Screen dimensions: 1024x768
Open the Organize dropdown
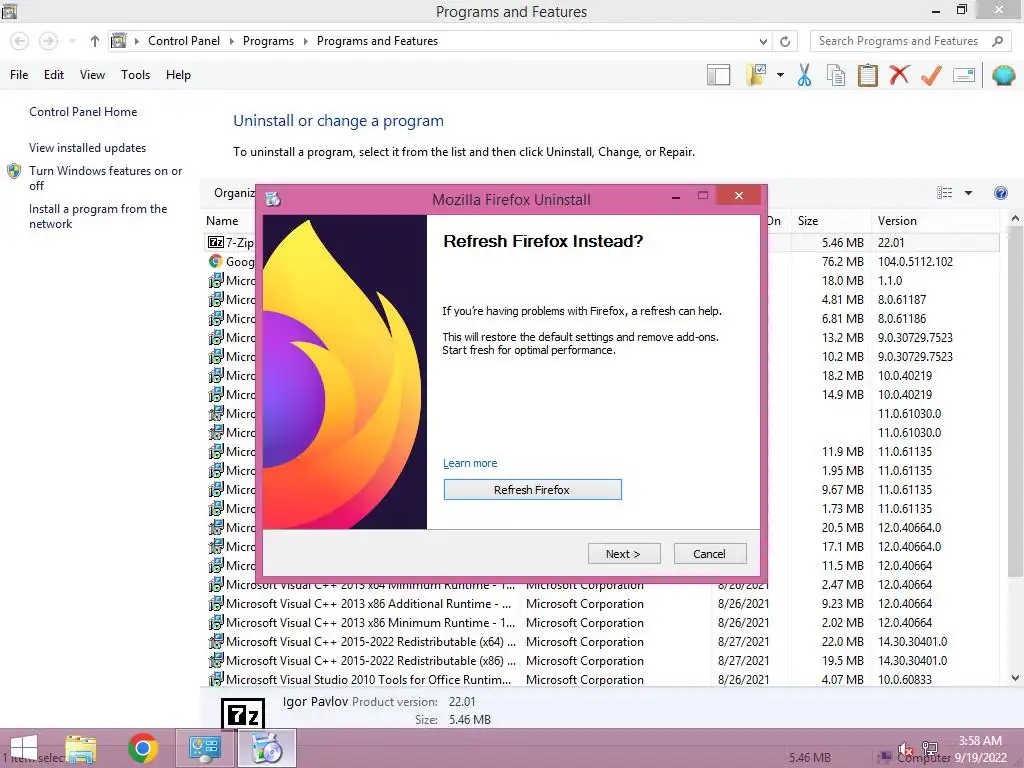pyautogui.click(x=234, y=193)
